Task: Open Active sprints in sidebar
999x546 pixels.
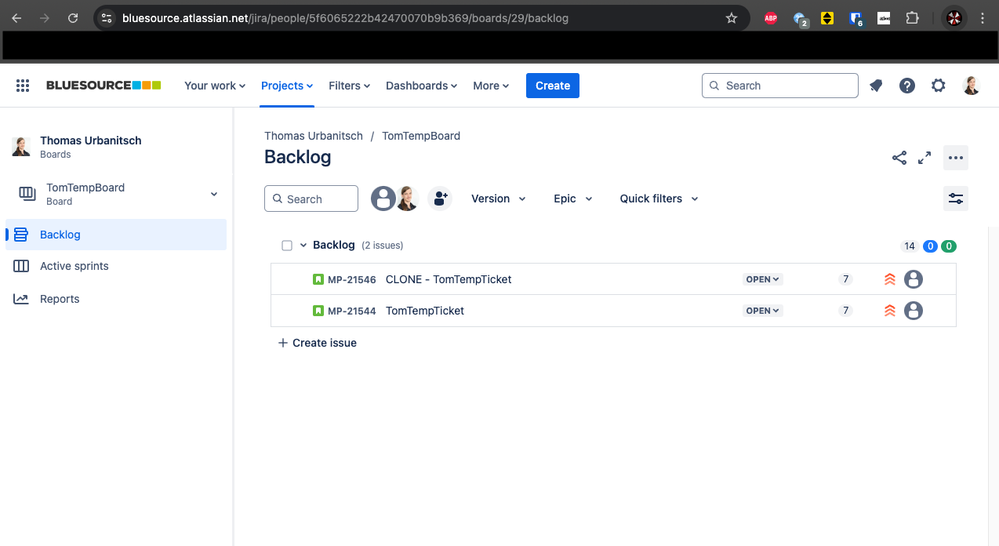Action: click(74, 266)
